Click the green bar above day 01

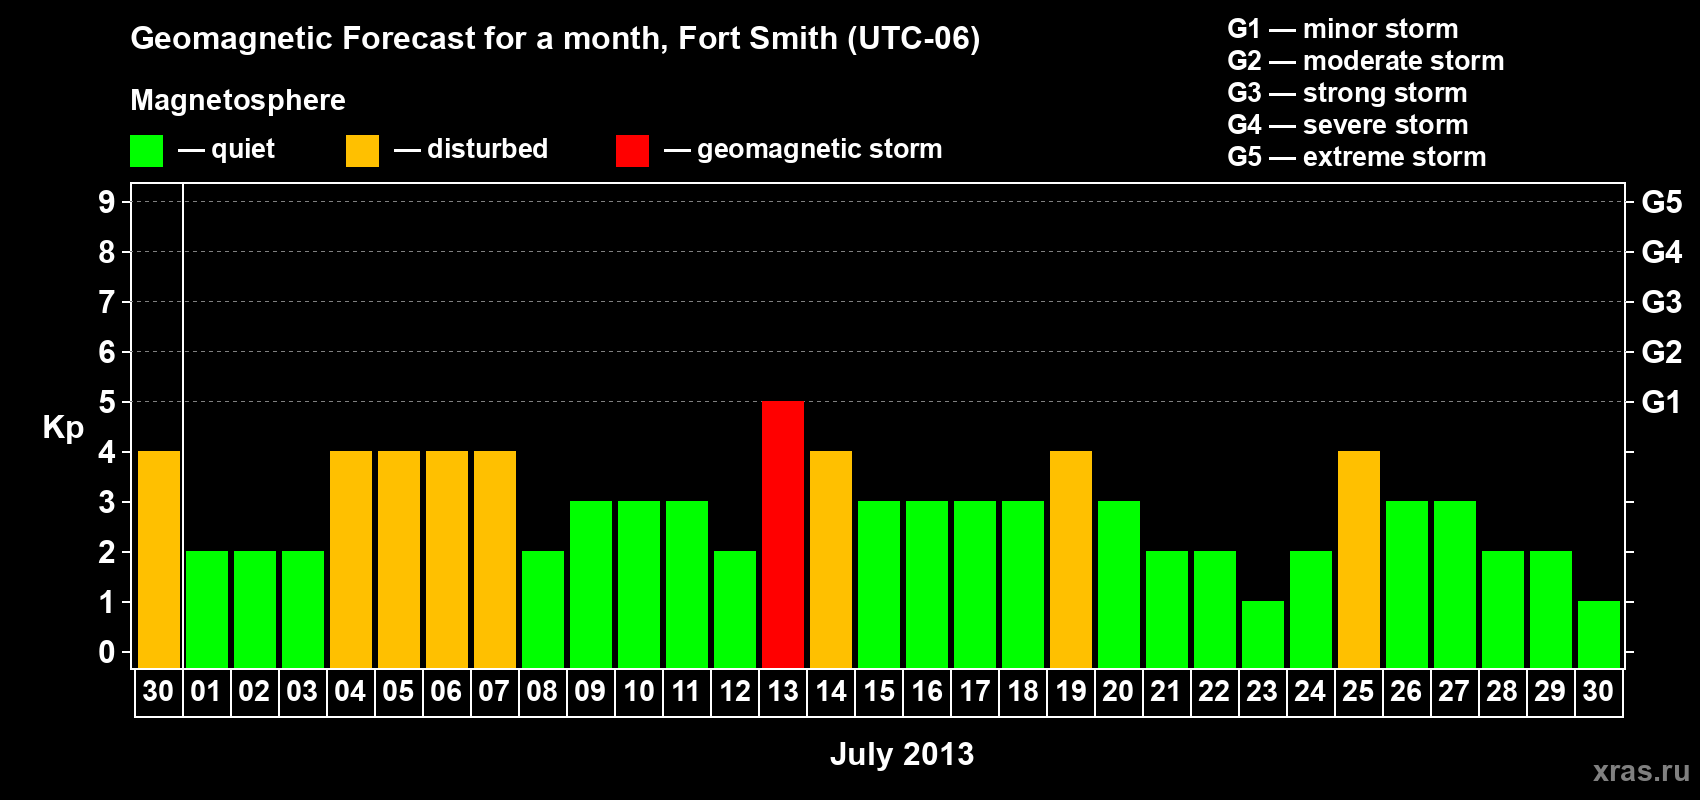[x=207, y=609]
